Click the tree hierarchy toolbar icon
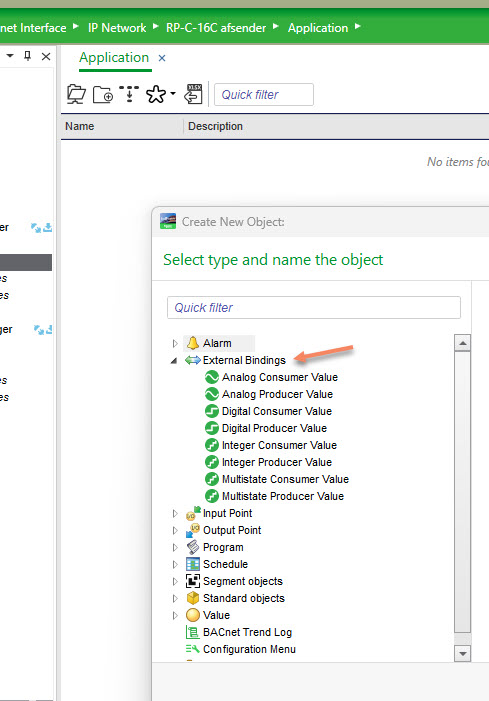This screenshot has height=701, width=489. (129, 94)
